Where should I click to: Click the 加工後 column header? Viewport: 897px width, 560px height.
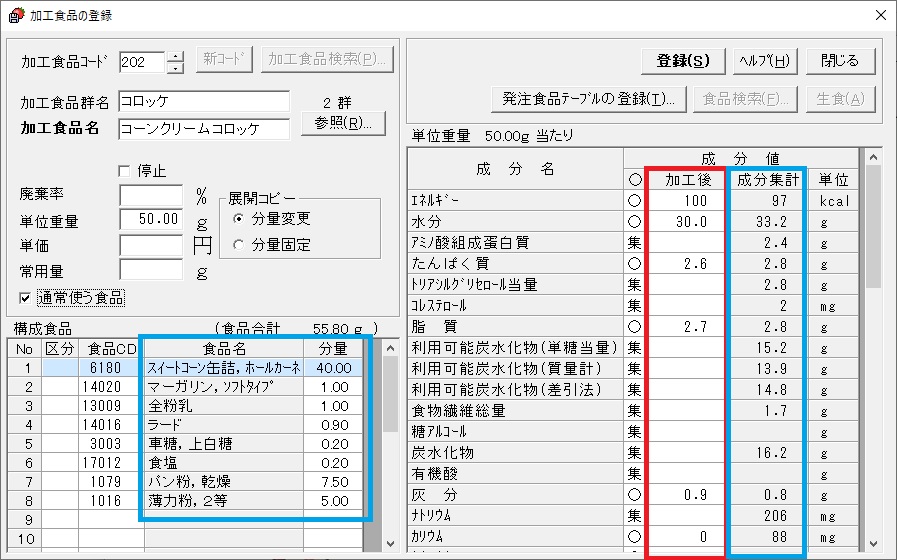point(687,180)
